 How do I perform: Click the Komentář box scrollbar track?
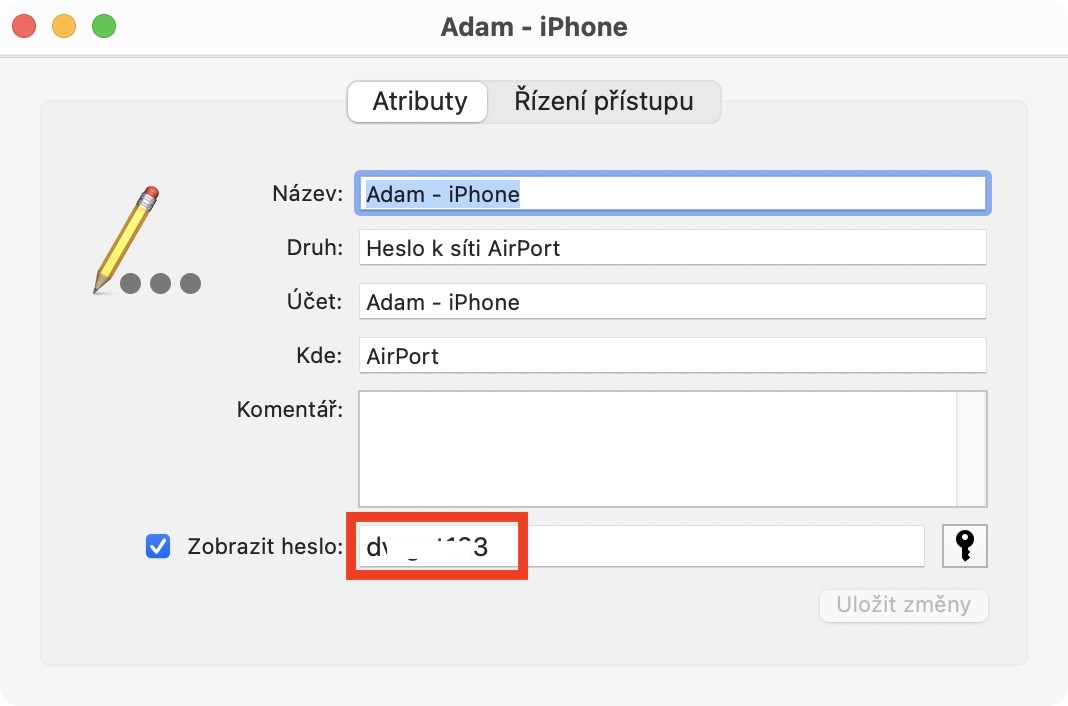[x=972, y=448]
